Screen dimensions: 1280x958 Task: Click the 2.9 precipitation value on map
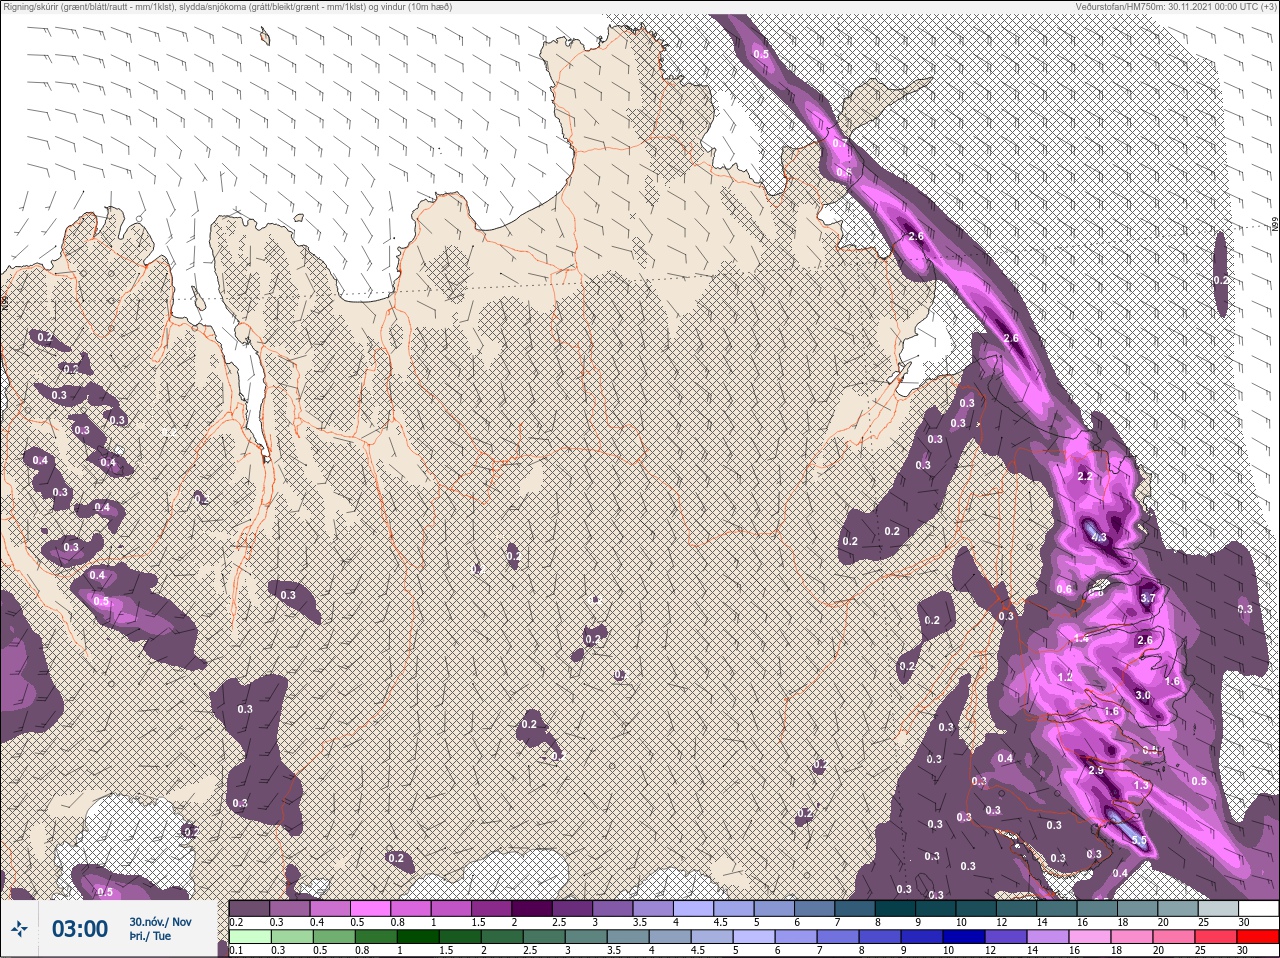pyautogui.click(x=1096, y=771)
